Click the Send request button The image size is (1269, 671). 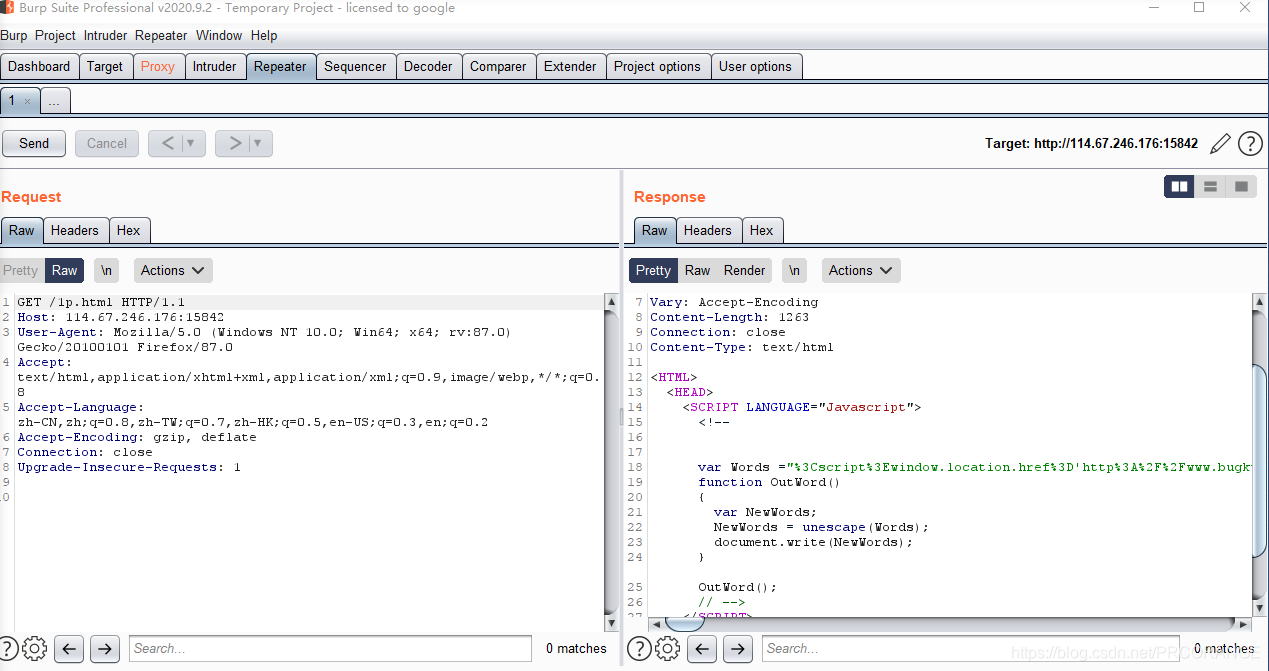click(34, 143)
